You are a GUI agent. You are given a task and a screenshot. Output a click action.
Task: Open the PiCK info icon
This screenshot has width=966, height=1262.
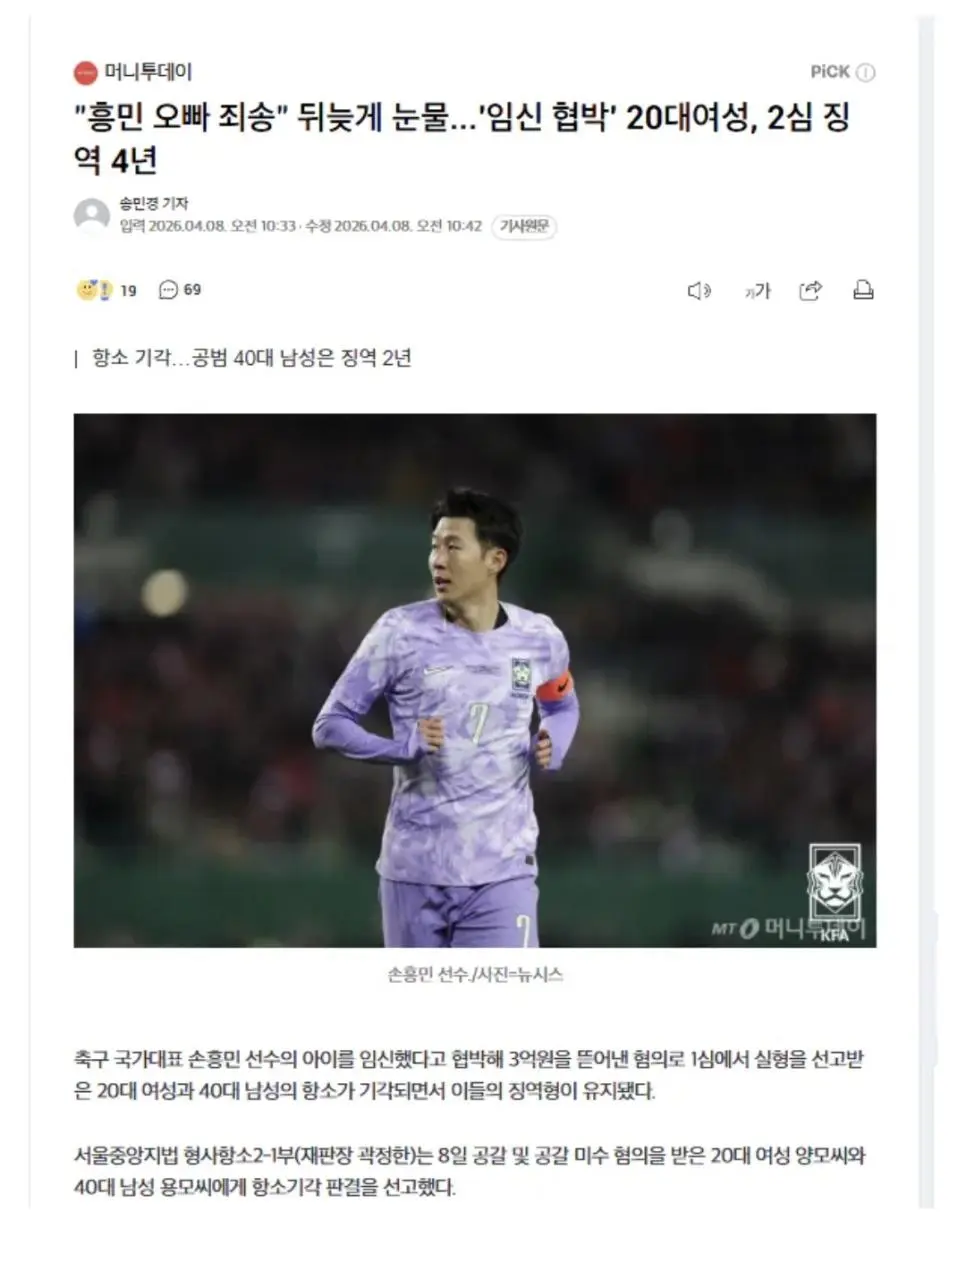(866, 72)
